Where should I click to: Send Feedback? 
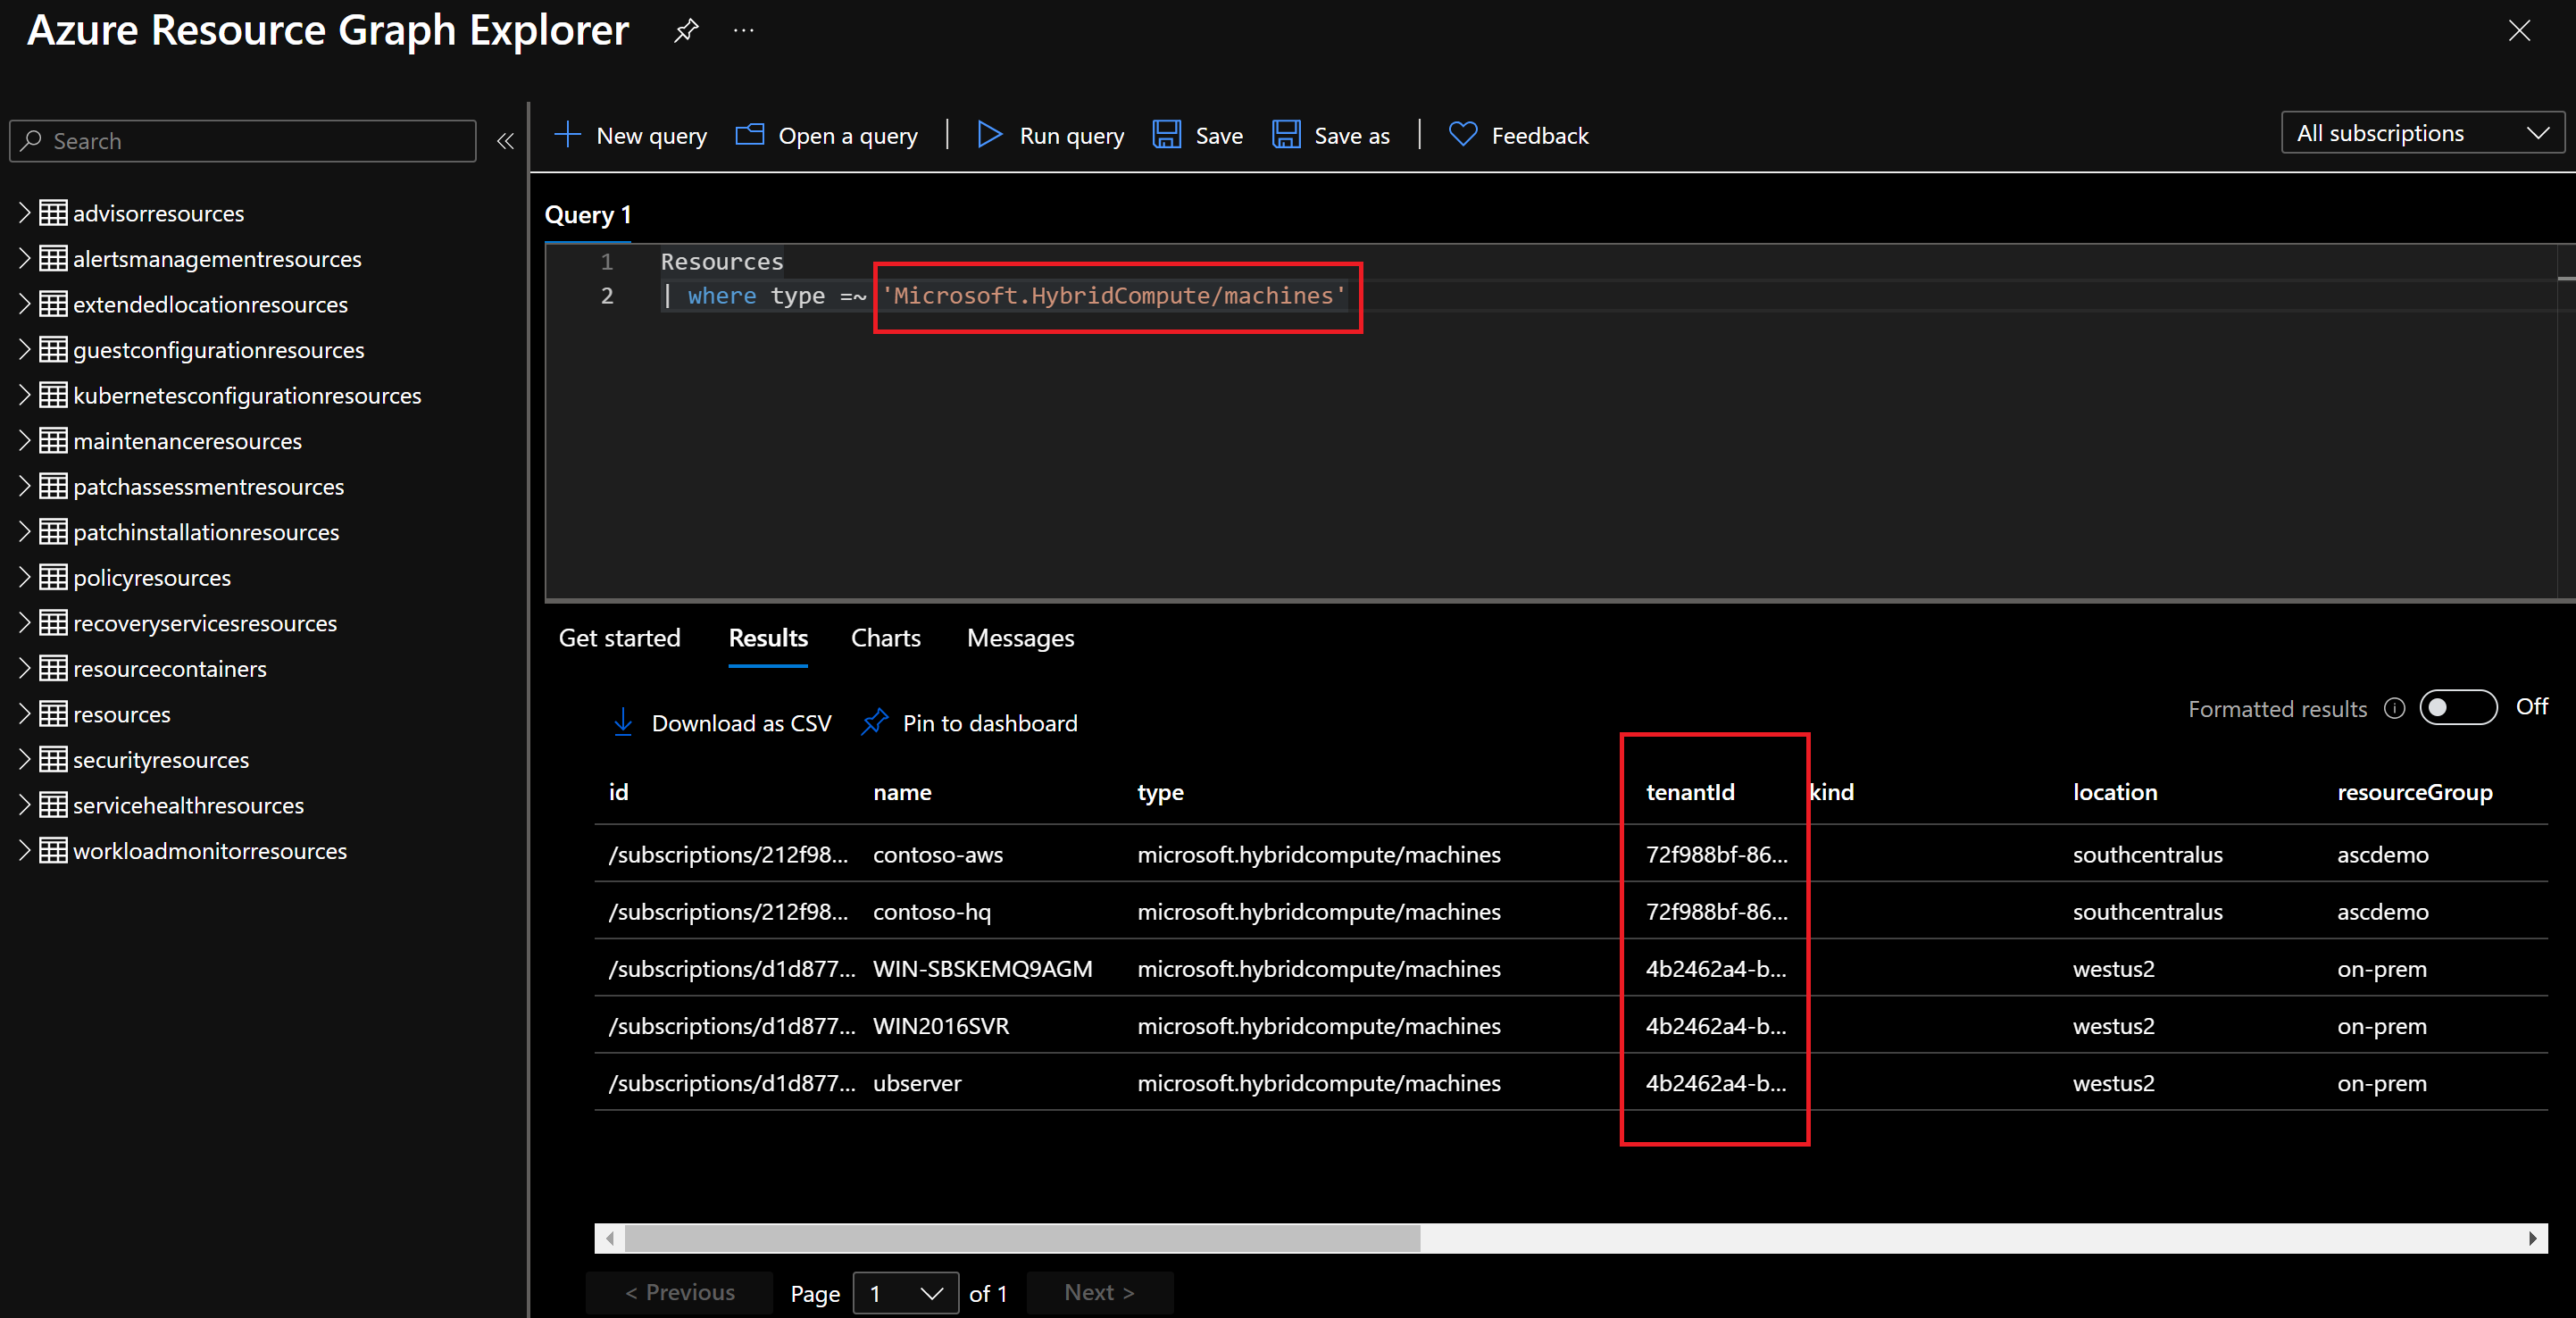coord(1518,135)
